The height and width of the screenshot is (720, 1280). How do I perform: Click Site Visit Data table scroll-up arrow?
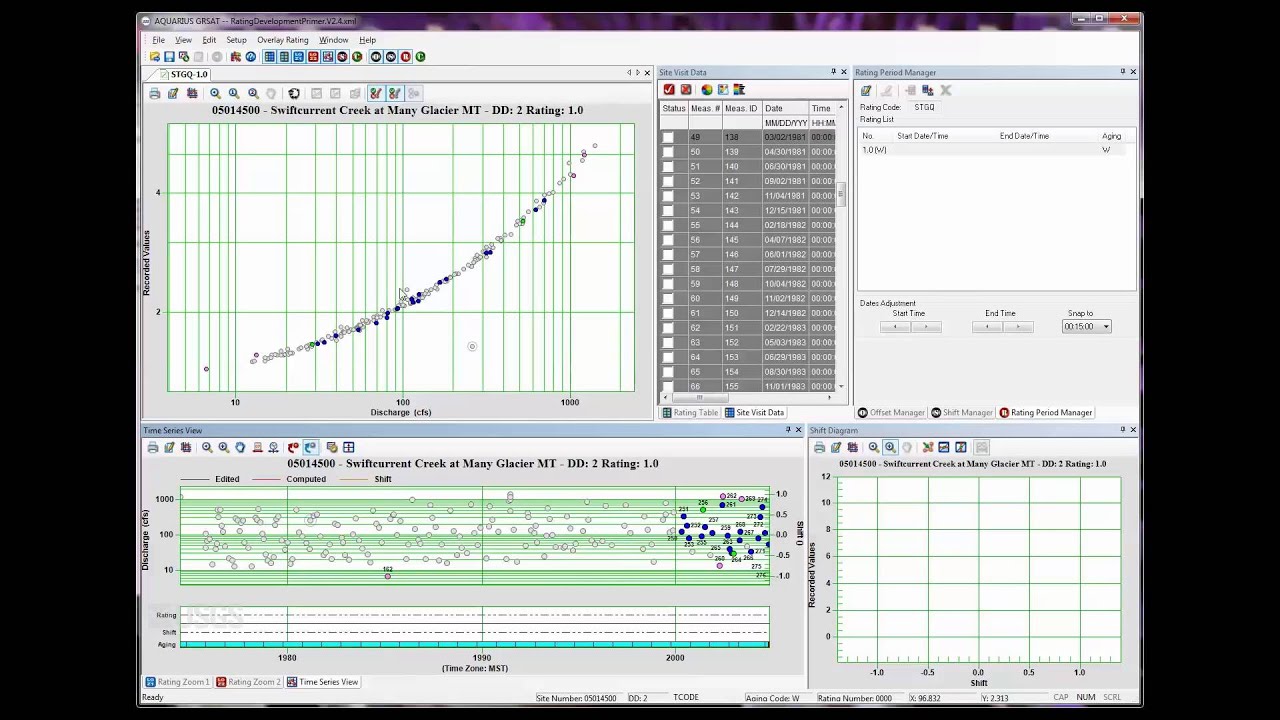(841, 107)
